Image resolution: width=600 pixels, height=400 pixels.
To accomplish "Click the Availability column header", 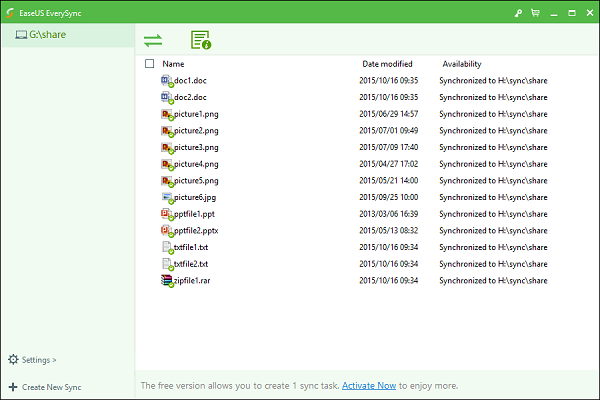I will tap(462, 64).
